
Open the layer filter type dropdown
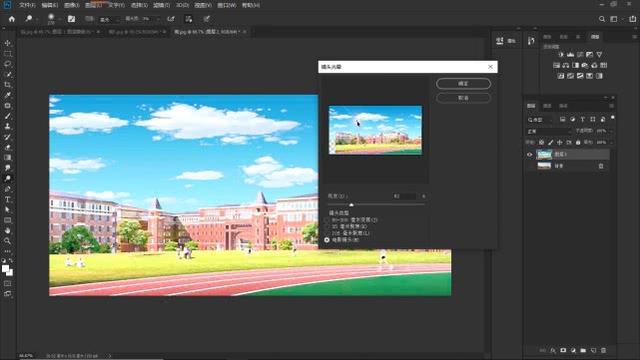[x=541, y=120]
